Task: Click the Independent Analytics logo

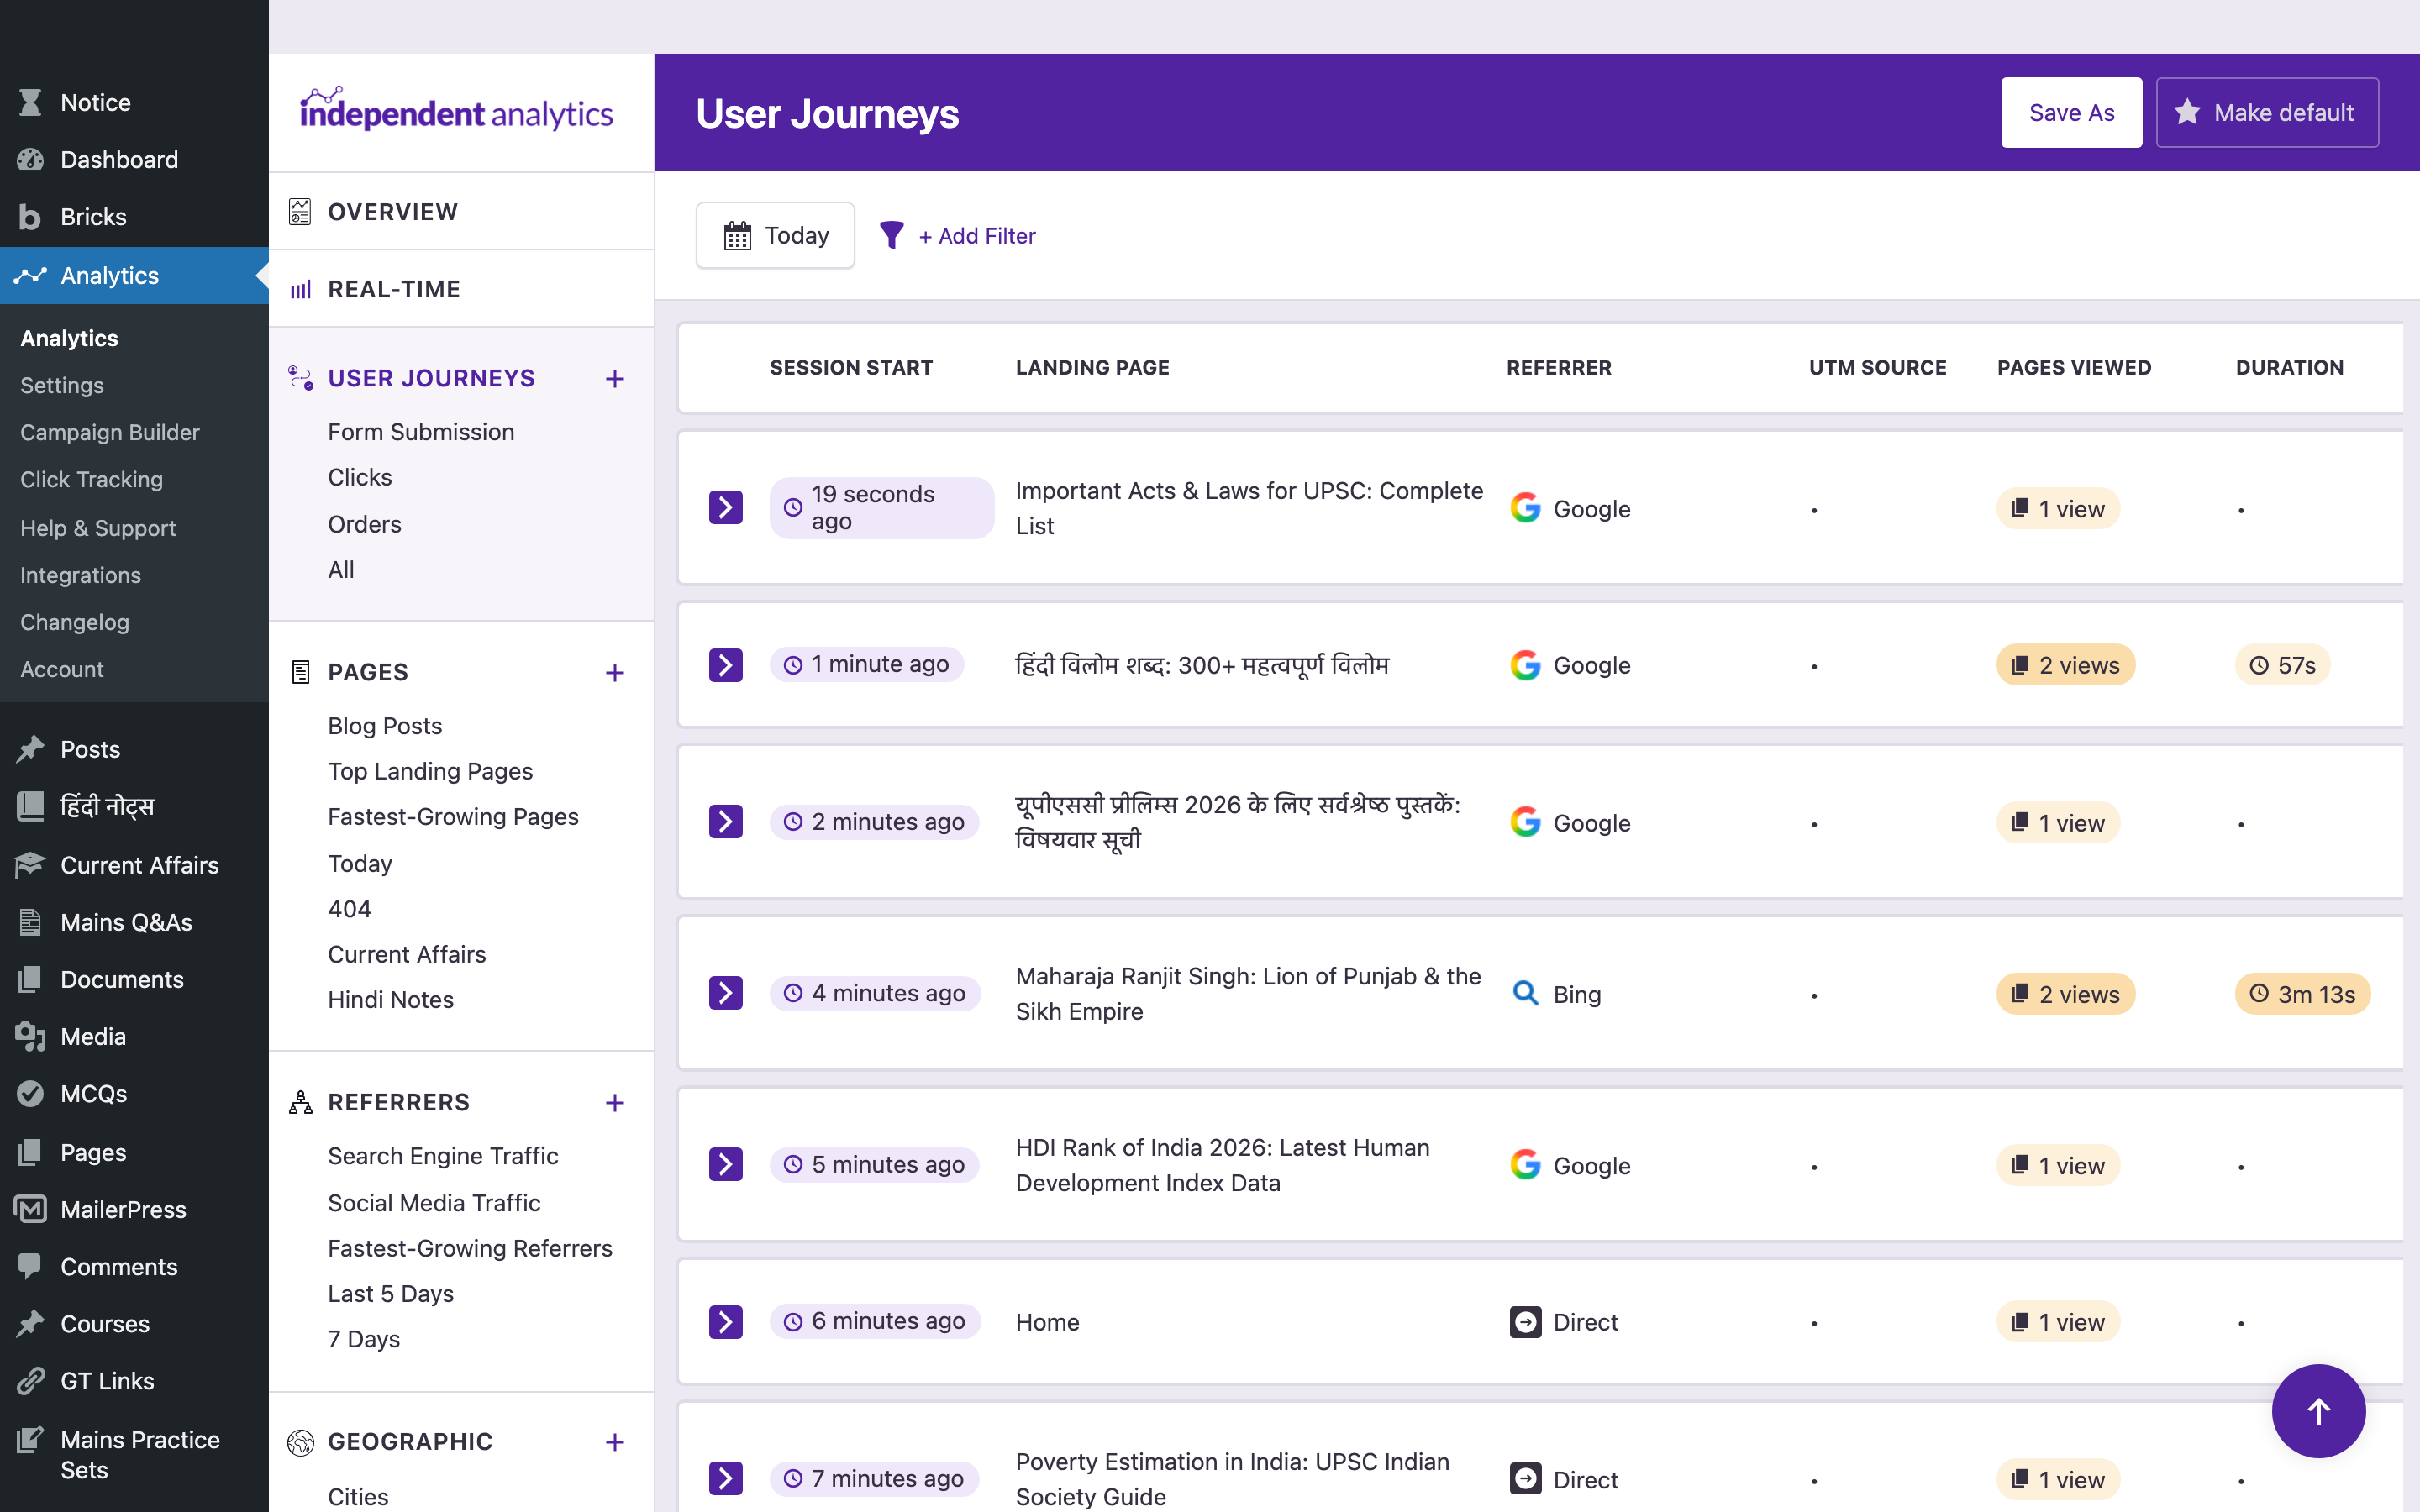Action: point(456,110)
